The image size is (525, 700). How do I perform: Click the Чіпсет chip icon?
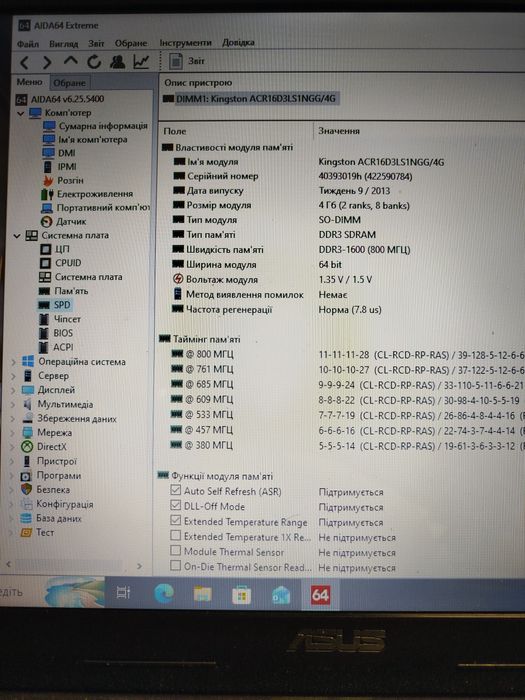(44, 320)
